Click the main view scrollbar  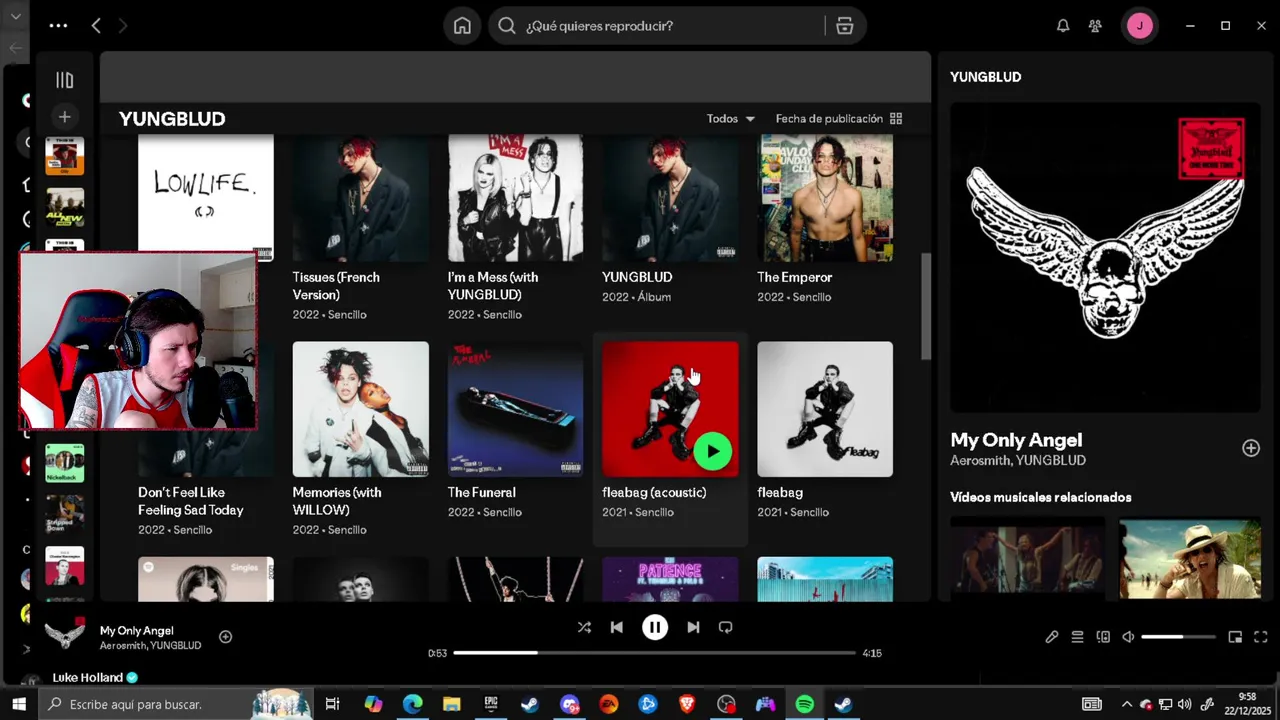pos(926,306)
